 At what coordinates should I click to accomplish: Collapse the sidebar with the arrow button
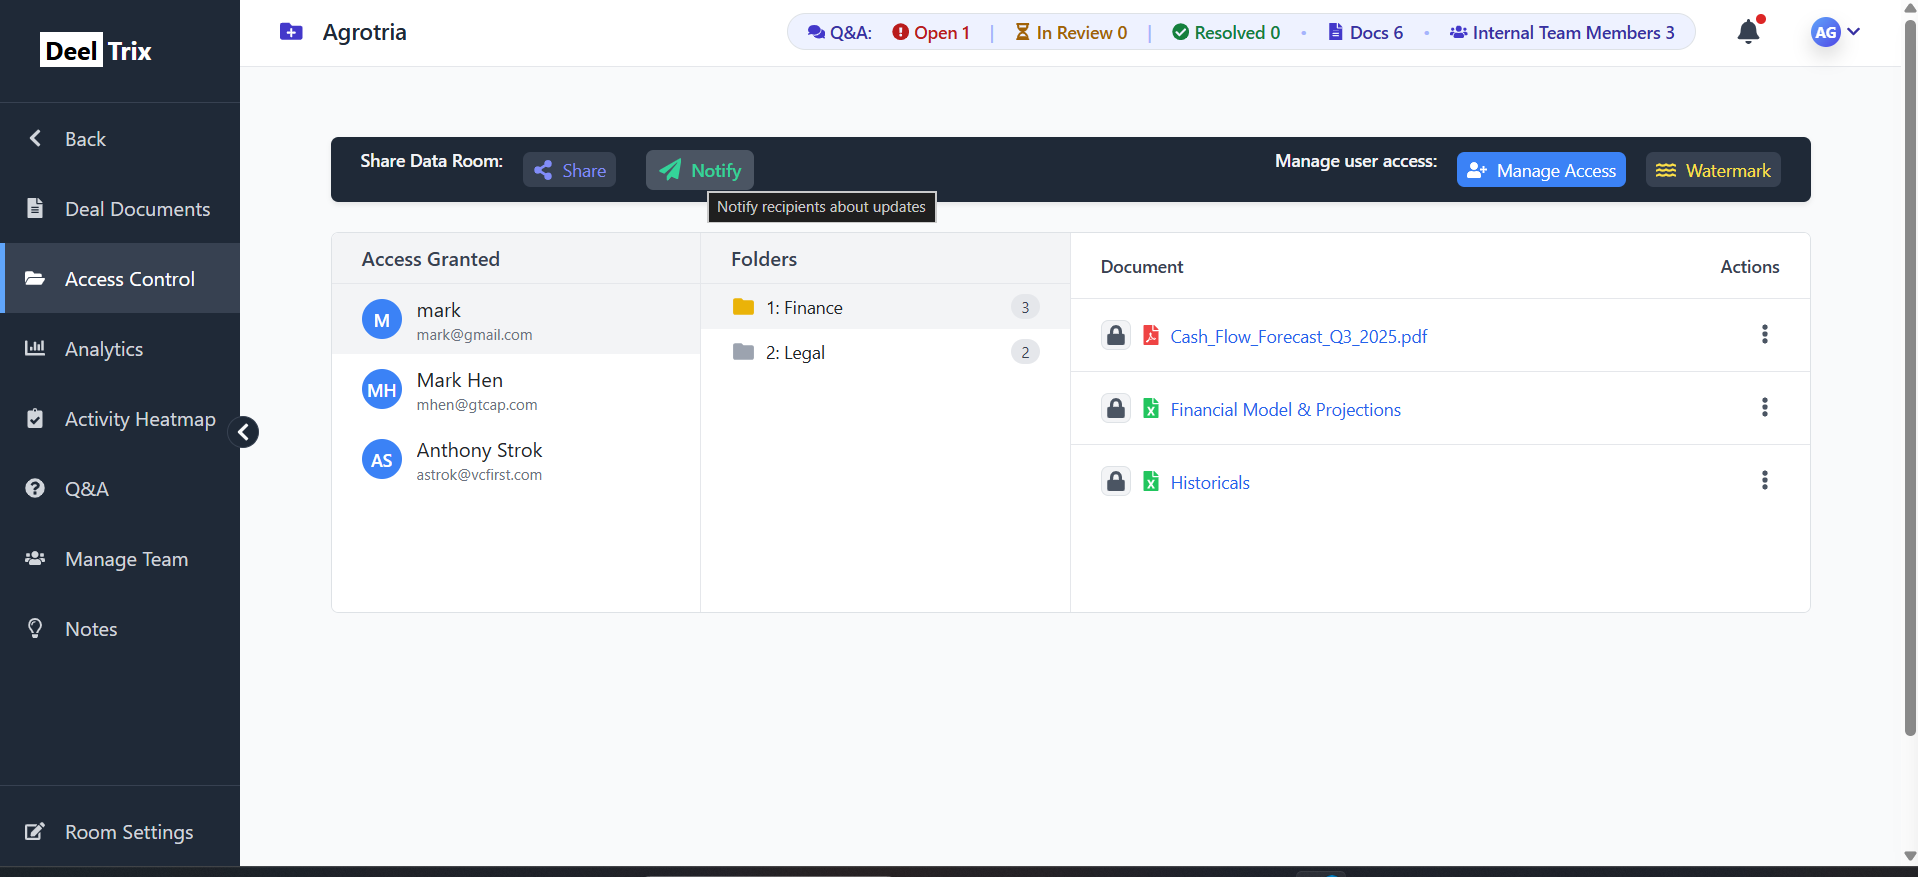[x=243, y=432]
